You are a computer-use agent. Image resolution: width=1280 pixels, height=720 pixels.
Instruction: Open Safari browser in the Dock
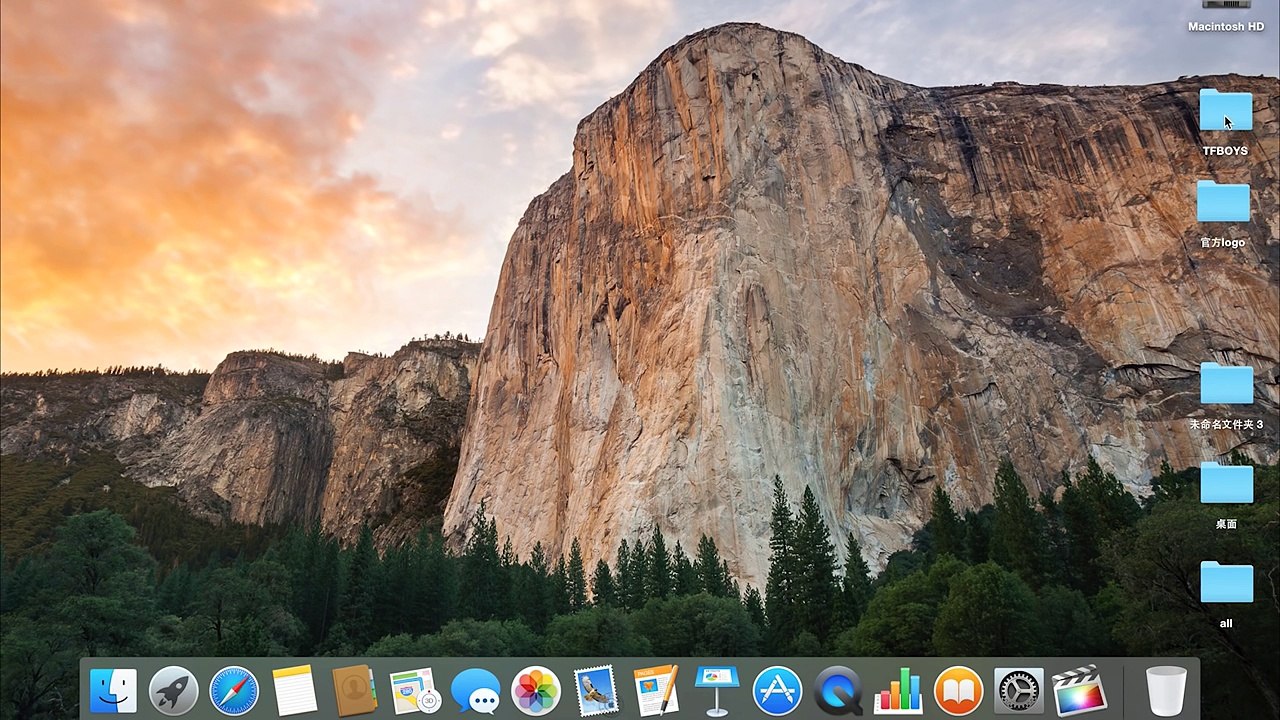(x=234, y=691)
